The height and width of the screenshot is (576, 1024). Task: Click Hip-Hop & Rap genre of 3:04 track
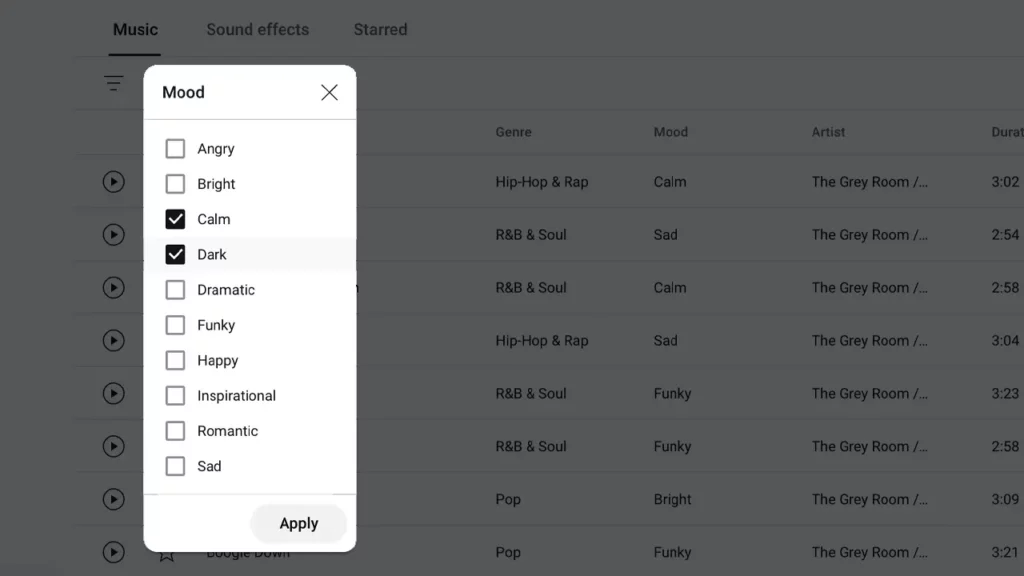point(541,340)
